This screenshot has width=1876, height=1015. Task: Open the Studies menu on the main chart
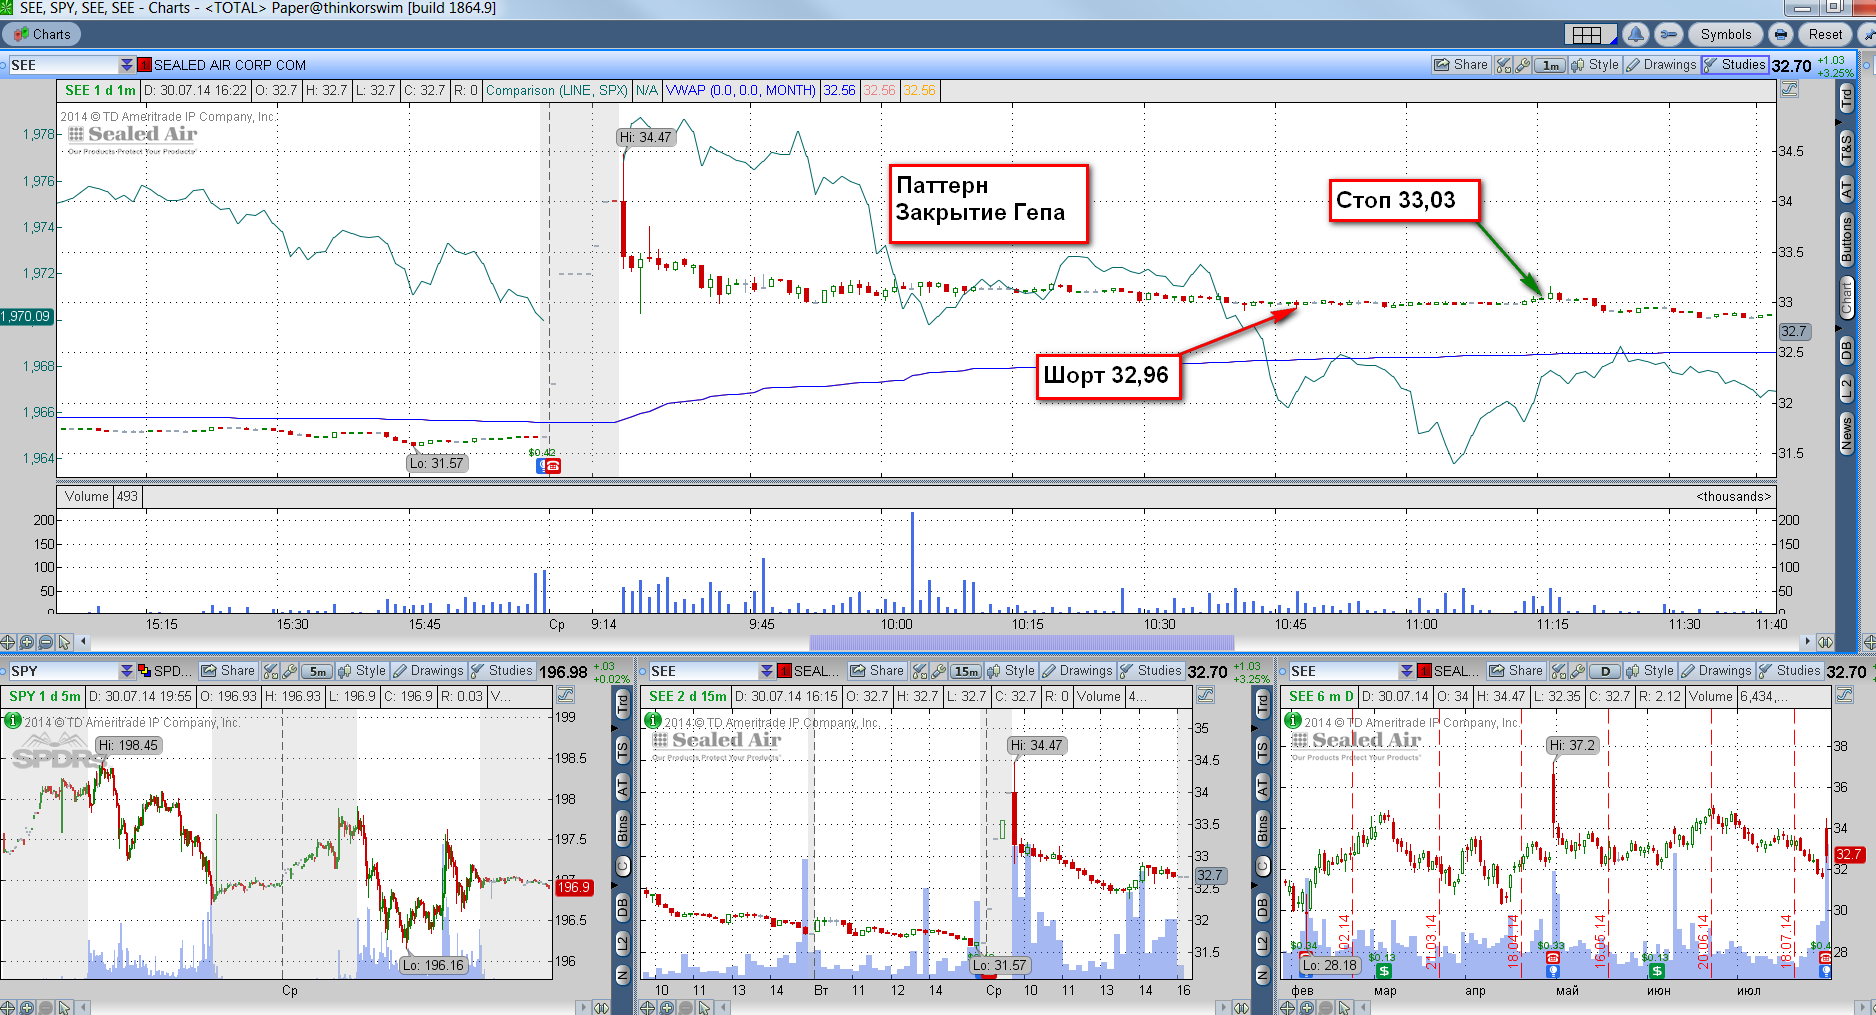coord(1735,65)
